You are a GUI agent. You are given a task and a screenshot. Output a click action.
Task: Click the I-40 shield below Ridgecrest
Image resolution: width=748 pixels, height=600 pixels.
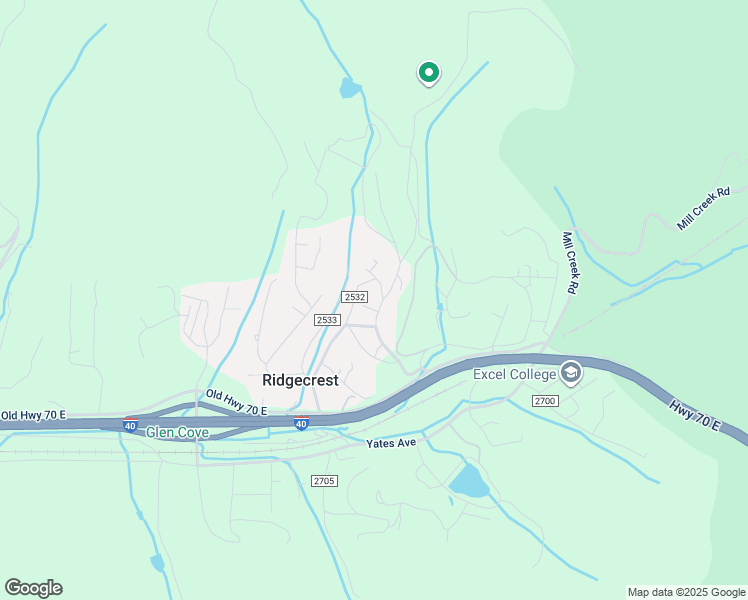pyautogui.click(x=301, y=423)
